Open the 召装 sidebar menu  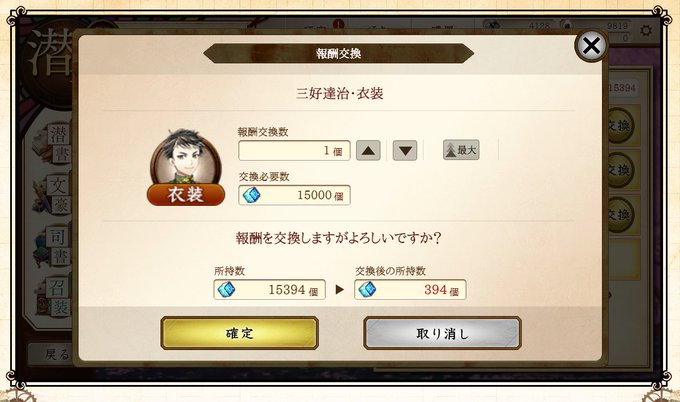[52, 296]
